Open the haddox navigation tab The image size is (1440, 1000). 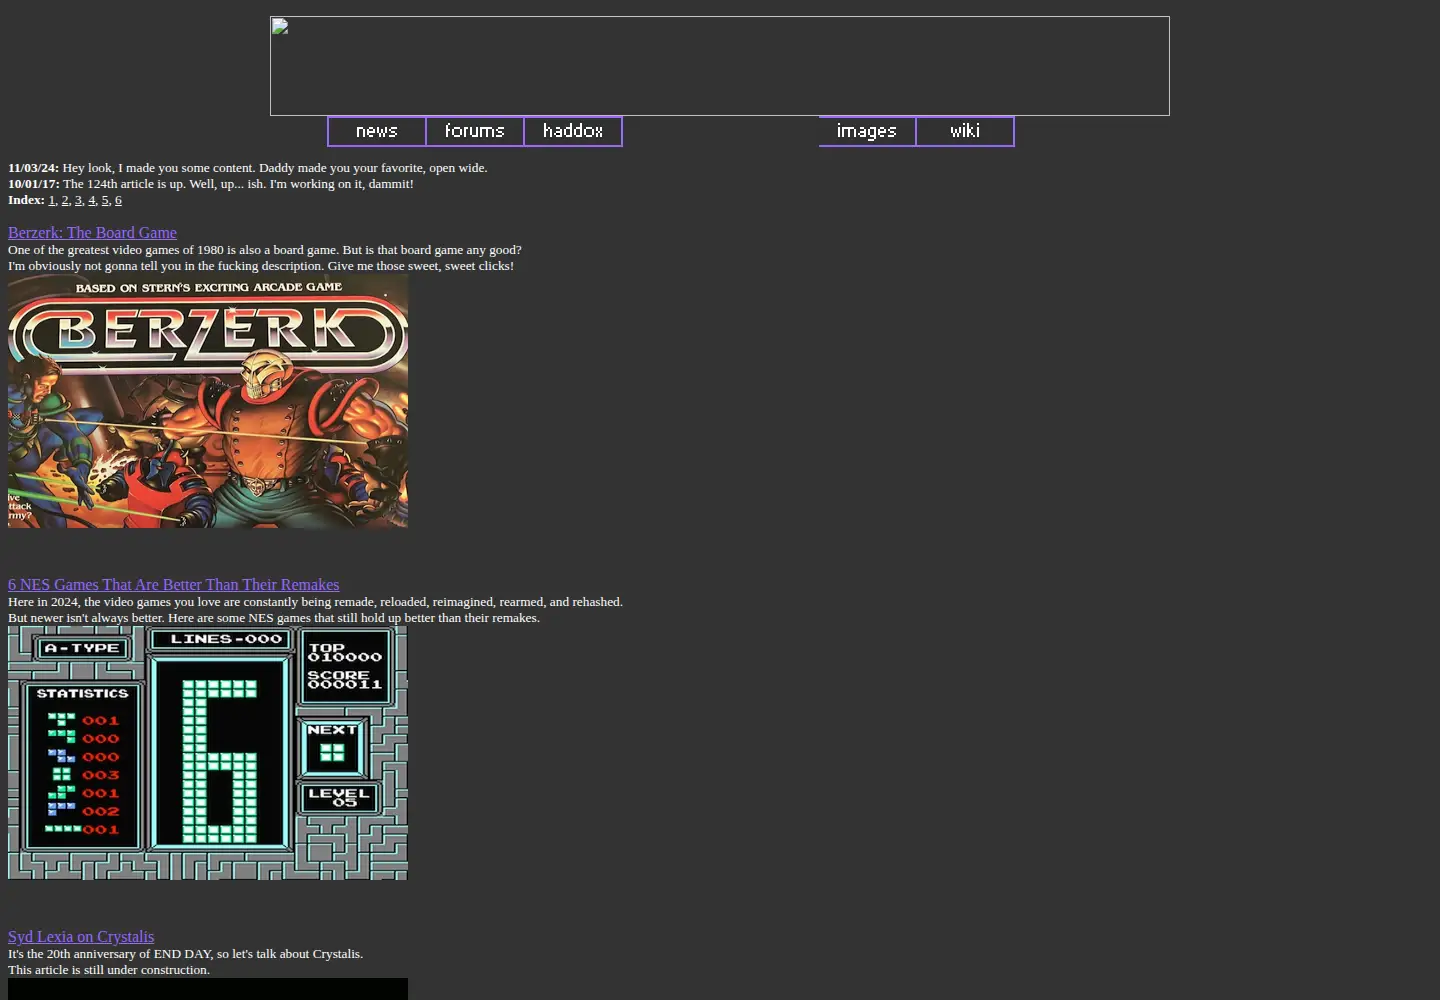click(x=573, y=132)
